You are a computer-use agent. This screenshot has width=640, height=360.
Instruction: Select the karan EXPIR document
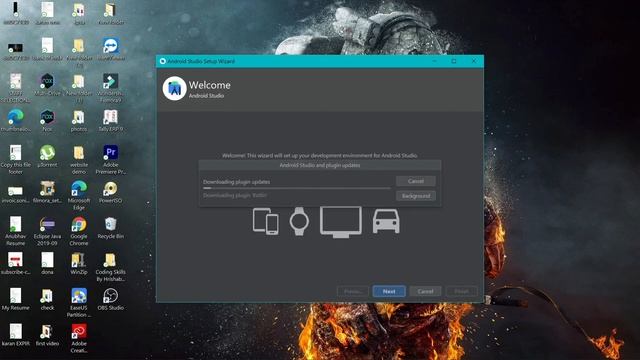coord(16,335)
